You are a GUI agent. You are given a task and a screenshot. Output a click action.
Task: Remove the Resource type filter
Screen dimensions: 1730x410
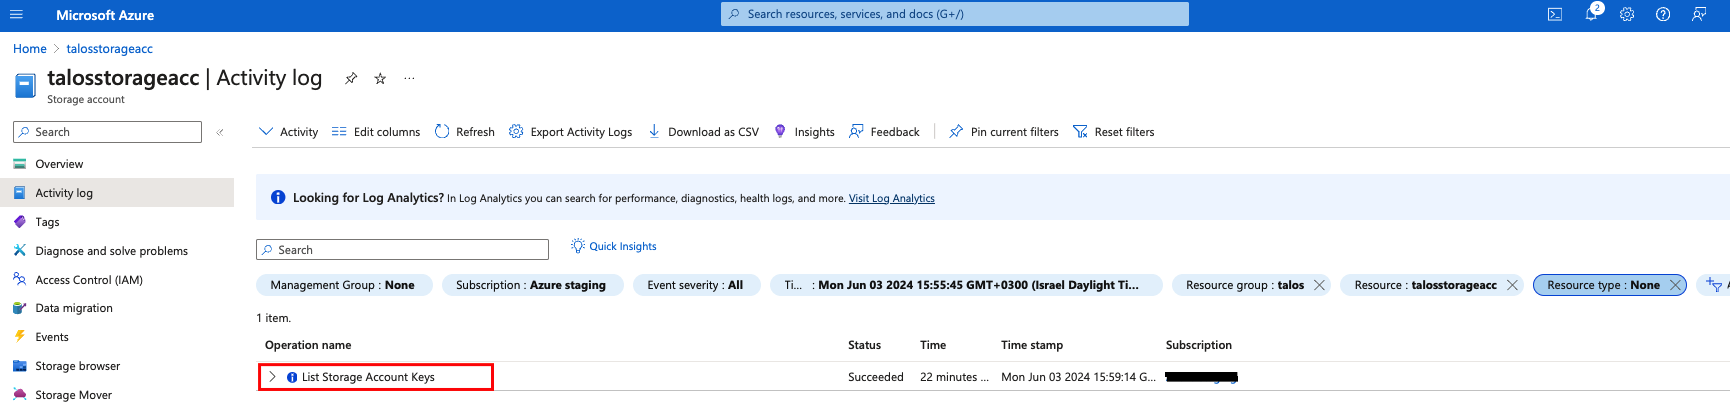pos(1675,285)
